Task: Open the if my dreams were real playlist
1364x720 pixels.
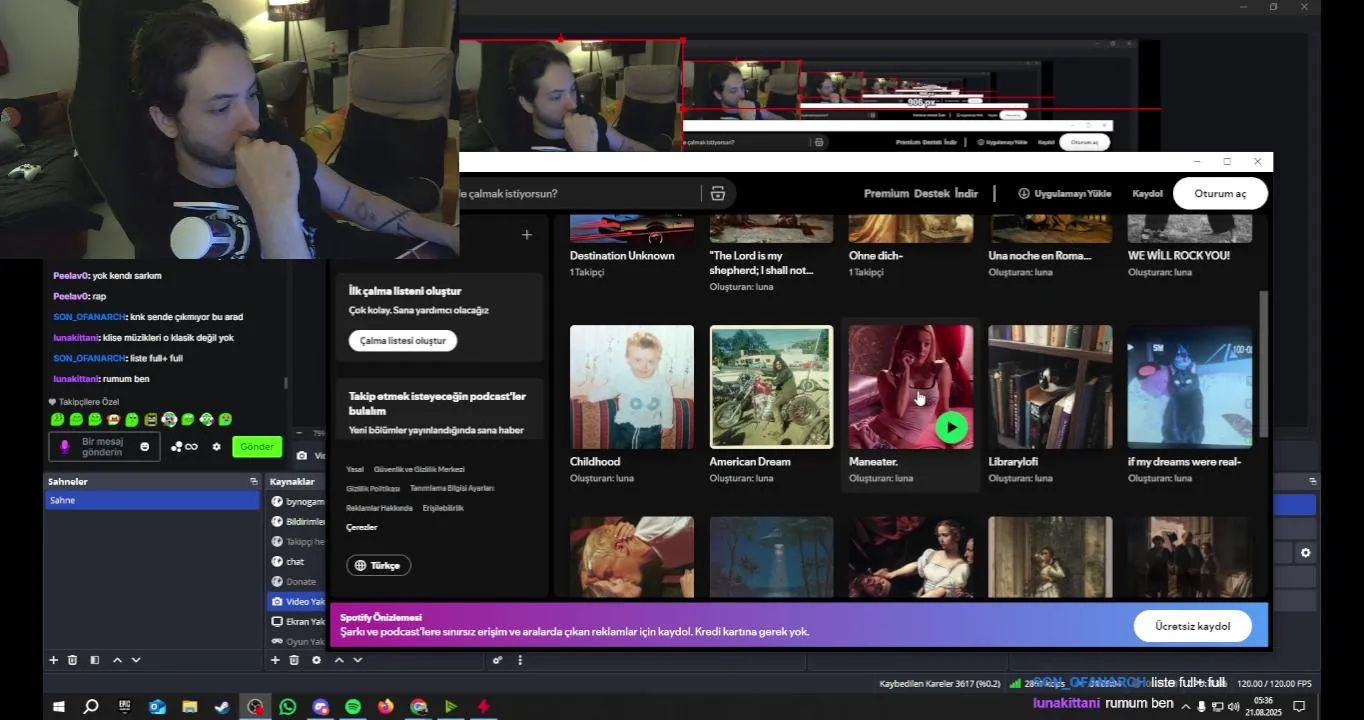Action: tap(1190, 387)
